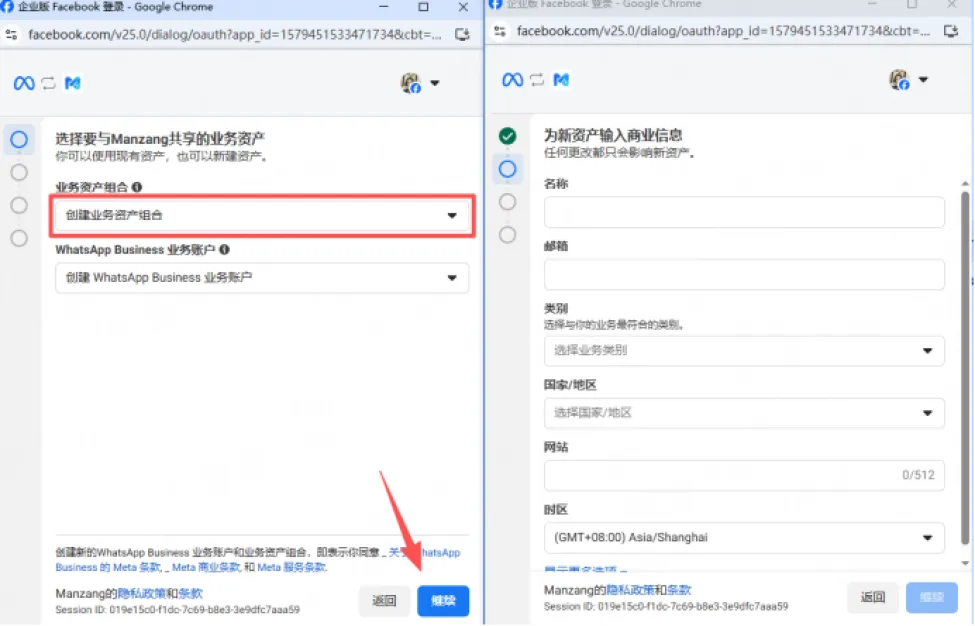Open 创建业务资产组合 dropdown
975x626 pixels.
pos(262,215)
